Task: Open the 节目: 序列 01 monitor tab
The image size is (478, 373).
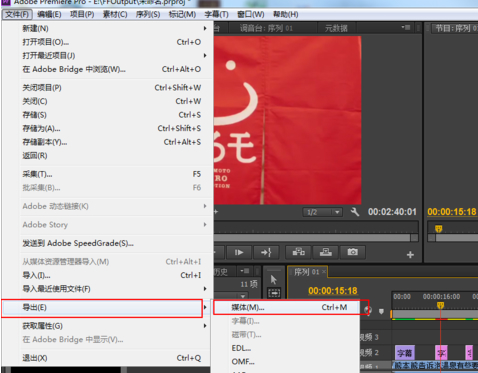Action: [456, 28]
